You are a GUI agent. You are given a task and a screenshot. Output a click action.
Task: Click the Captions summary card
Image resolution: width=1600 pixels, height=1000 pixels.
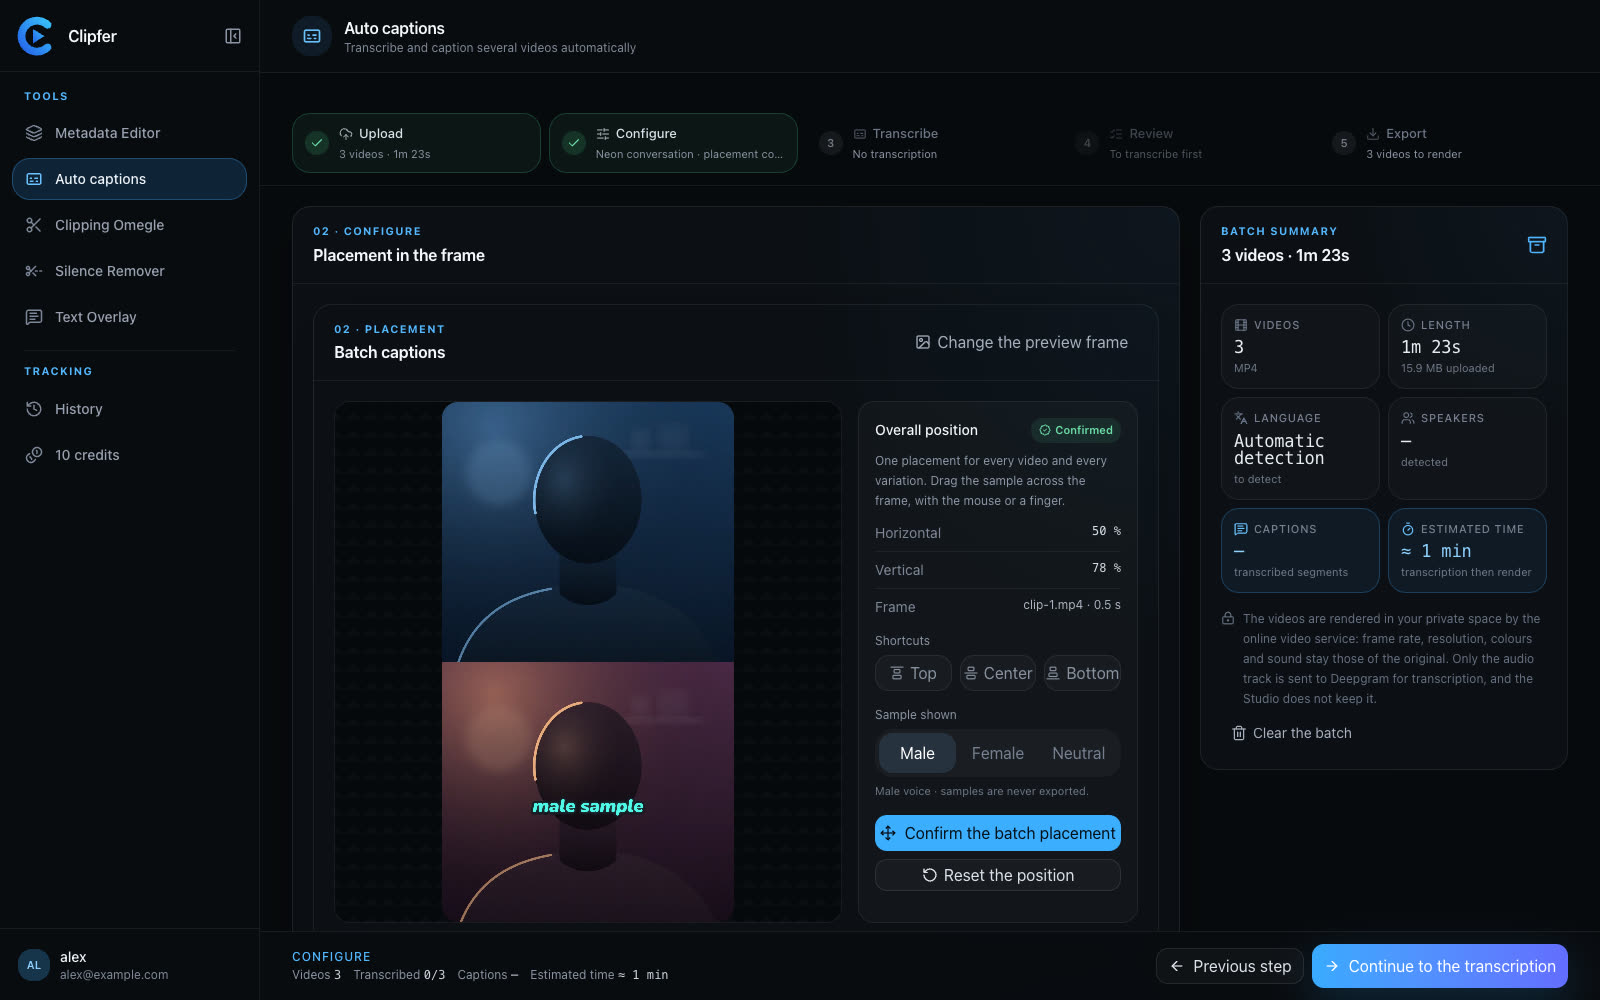[1300, 550]
